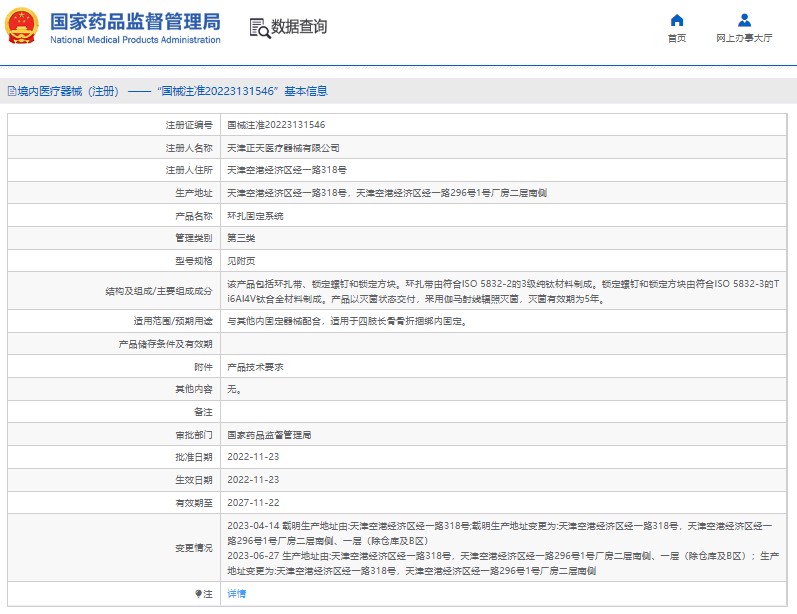797x614 pixels.
Task: Click the registrant name 天津正天医疗器械有限公司
Action: [x=276, y=147]
